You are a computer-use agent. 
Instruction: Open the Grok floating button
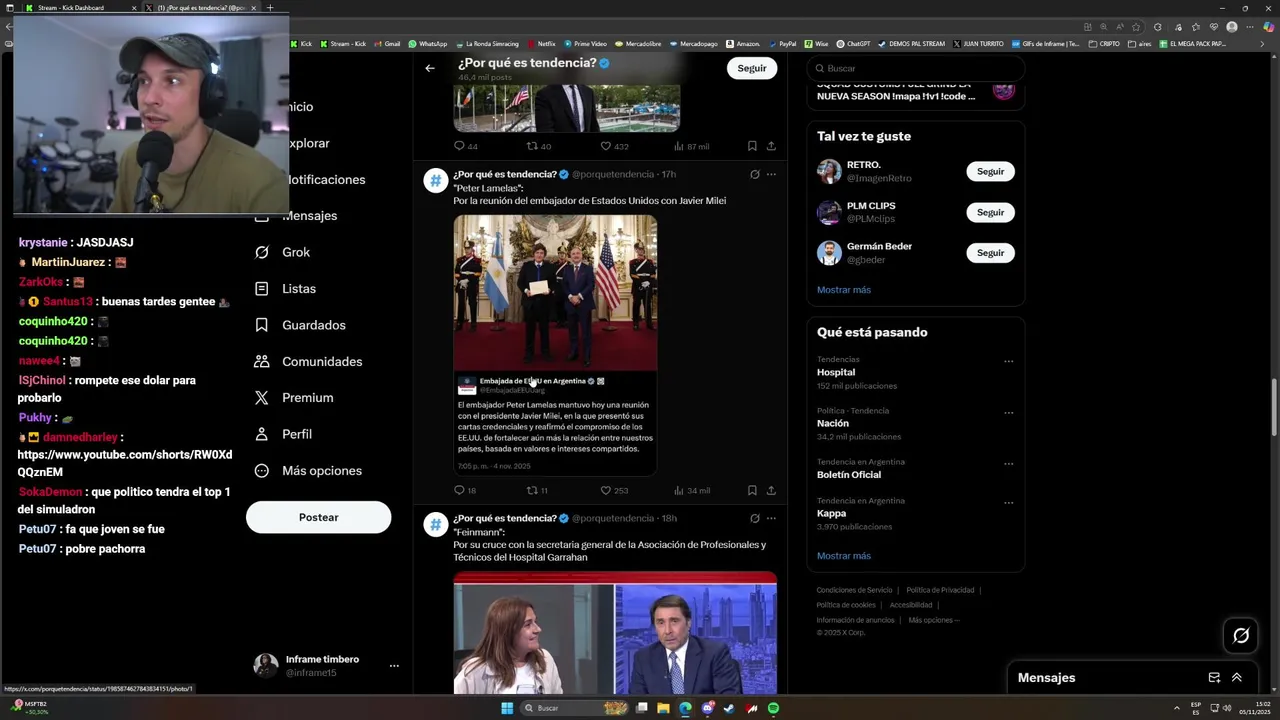pyautogui.click(x=1241, y=635)
